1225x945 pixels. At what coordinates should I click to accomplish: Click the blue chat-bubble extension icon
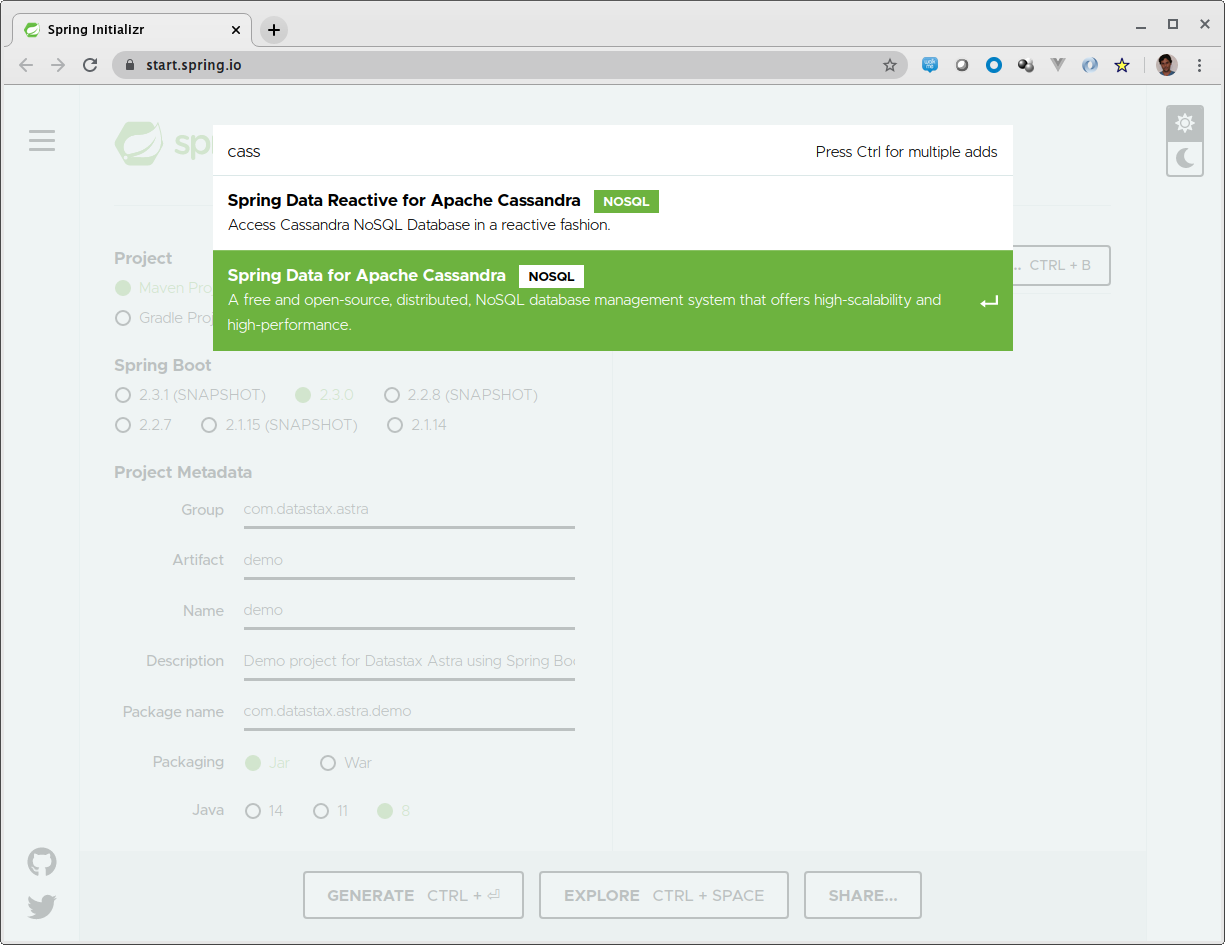click(930, 65)
